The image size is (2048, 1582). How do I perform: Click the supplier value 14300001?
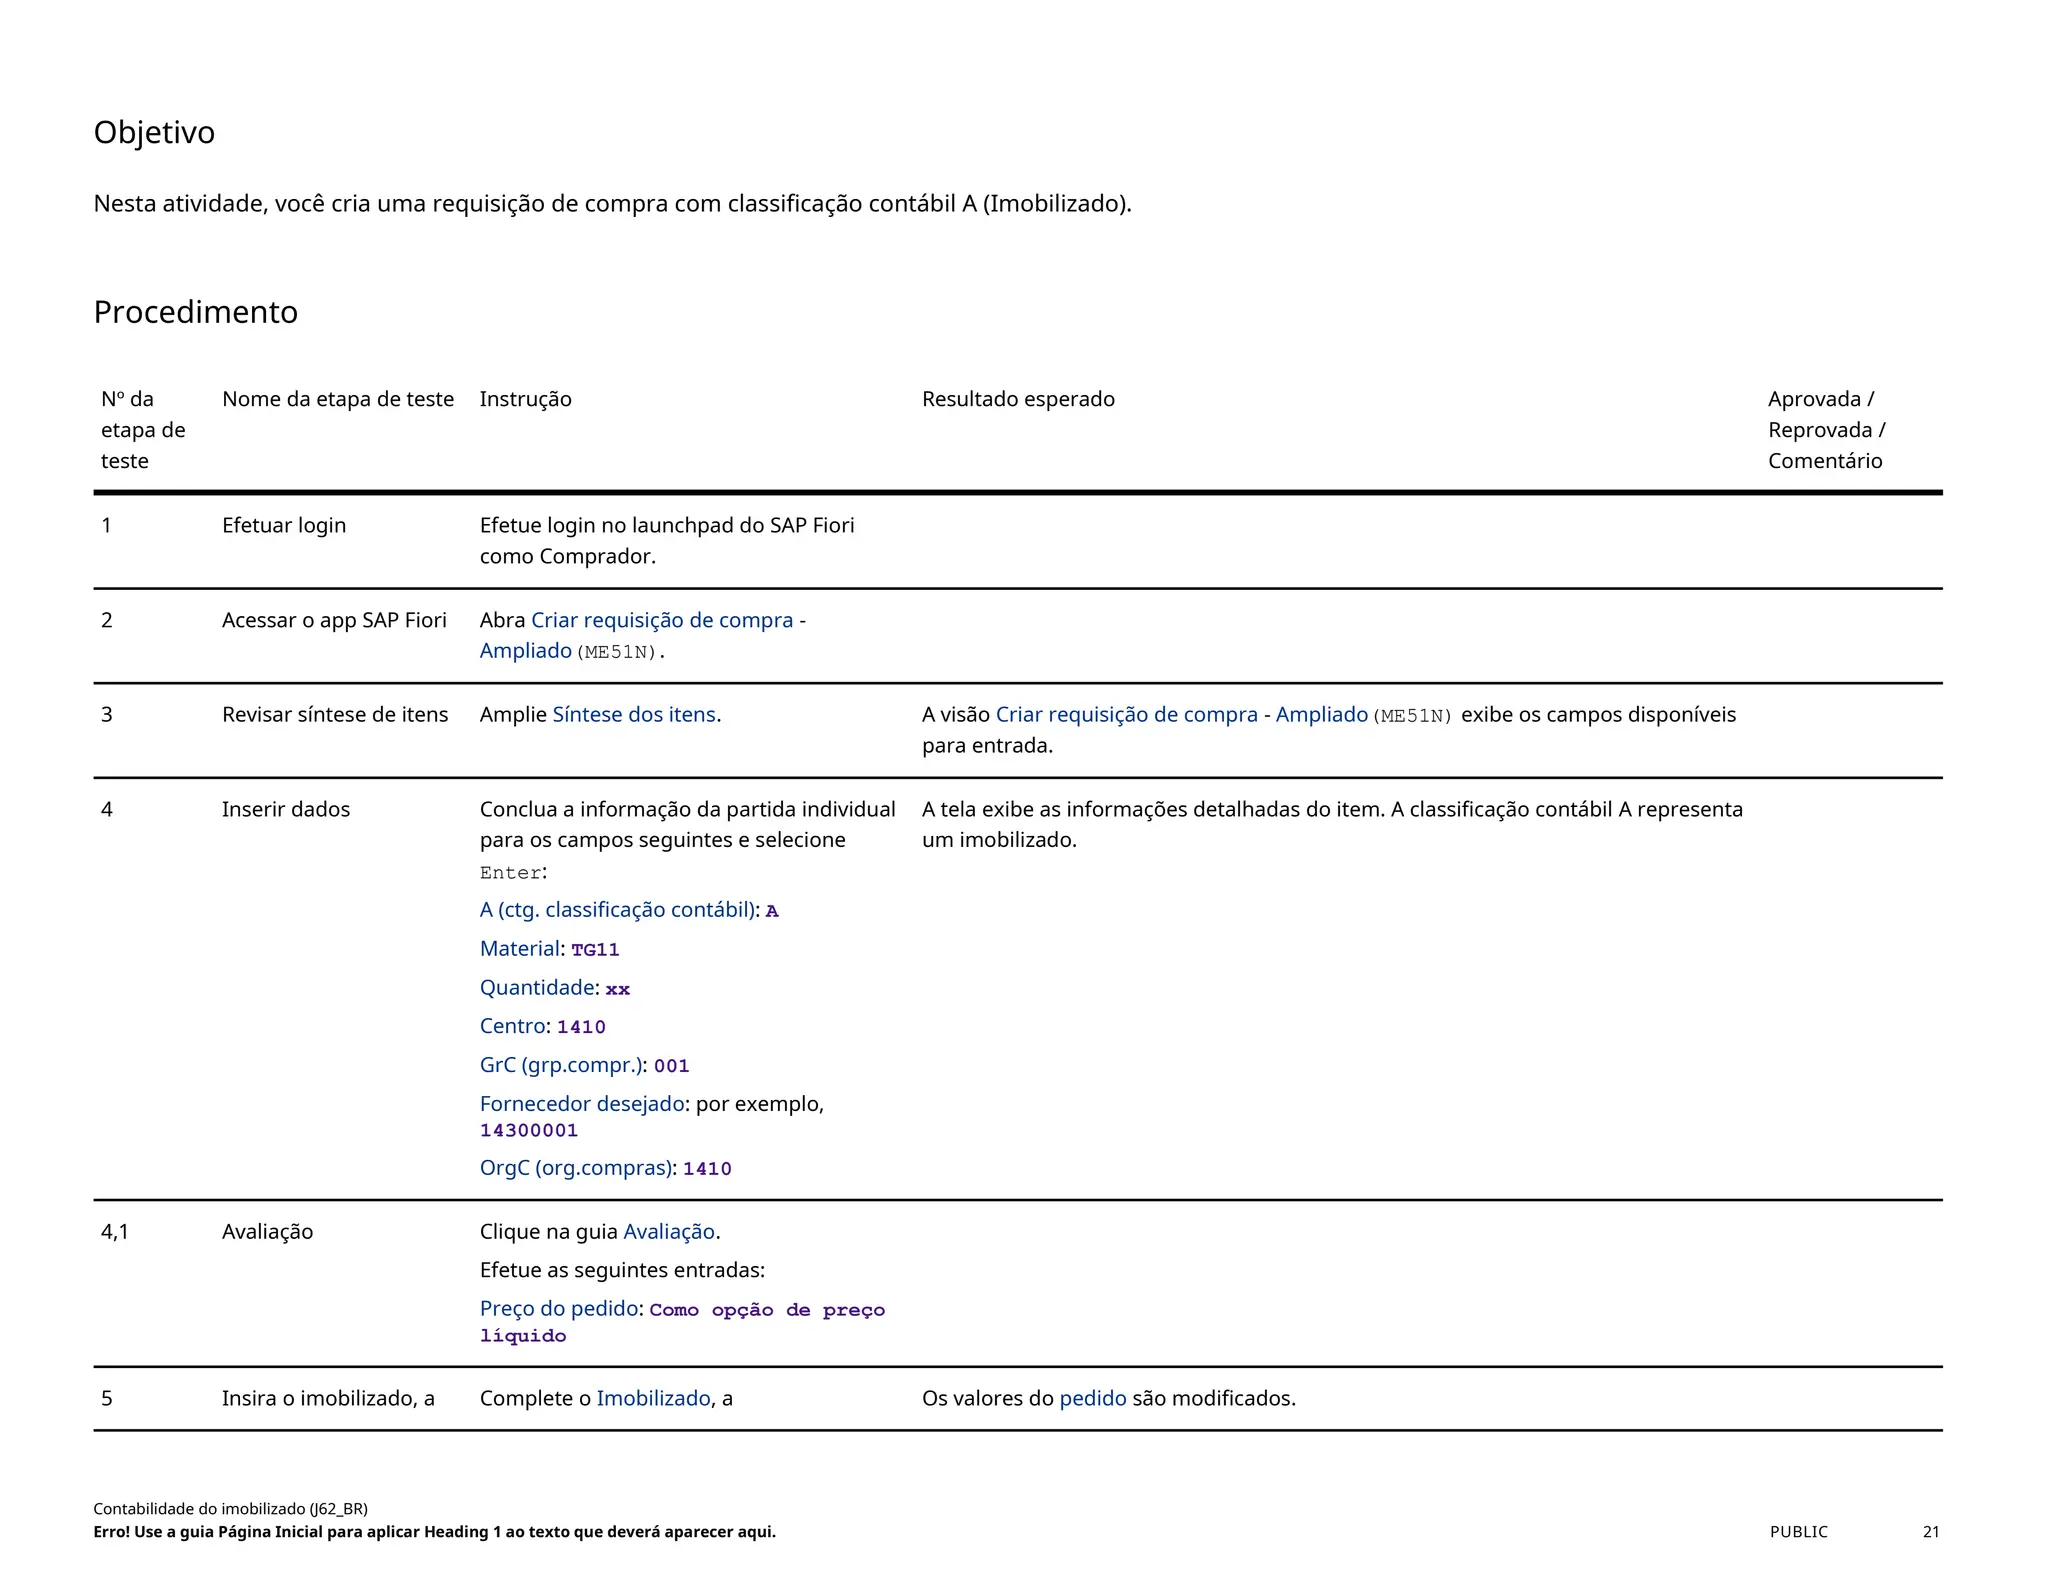[x=529, y=1130]
